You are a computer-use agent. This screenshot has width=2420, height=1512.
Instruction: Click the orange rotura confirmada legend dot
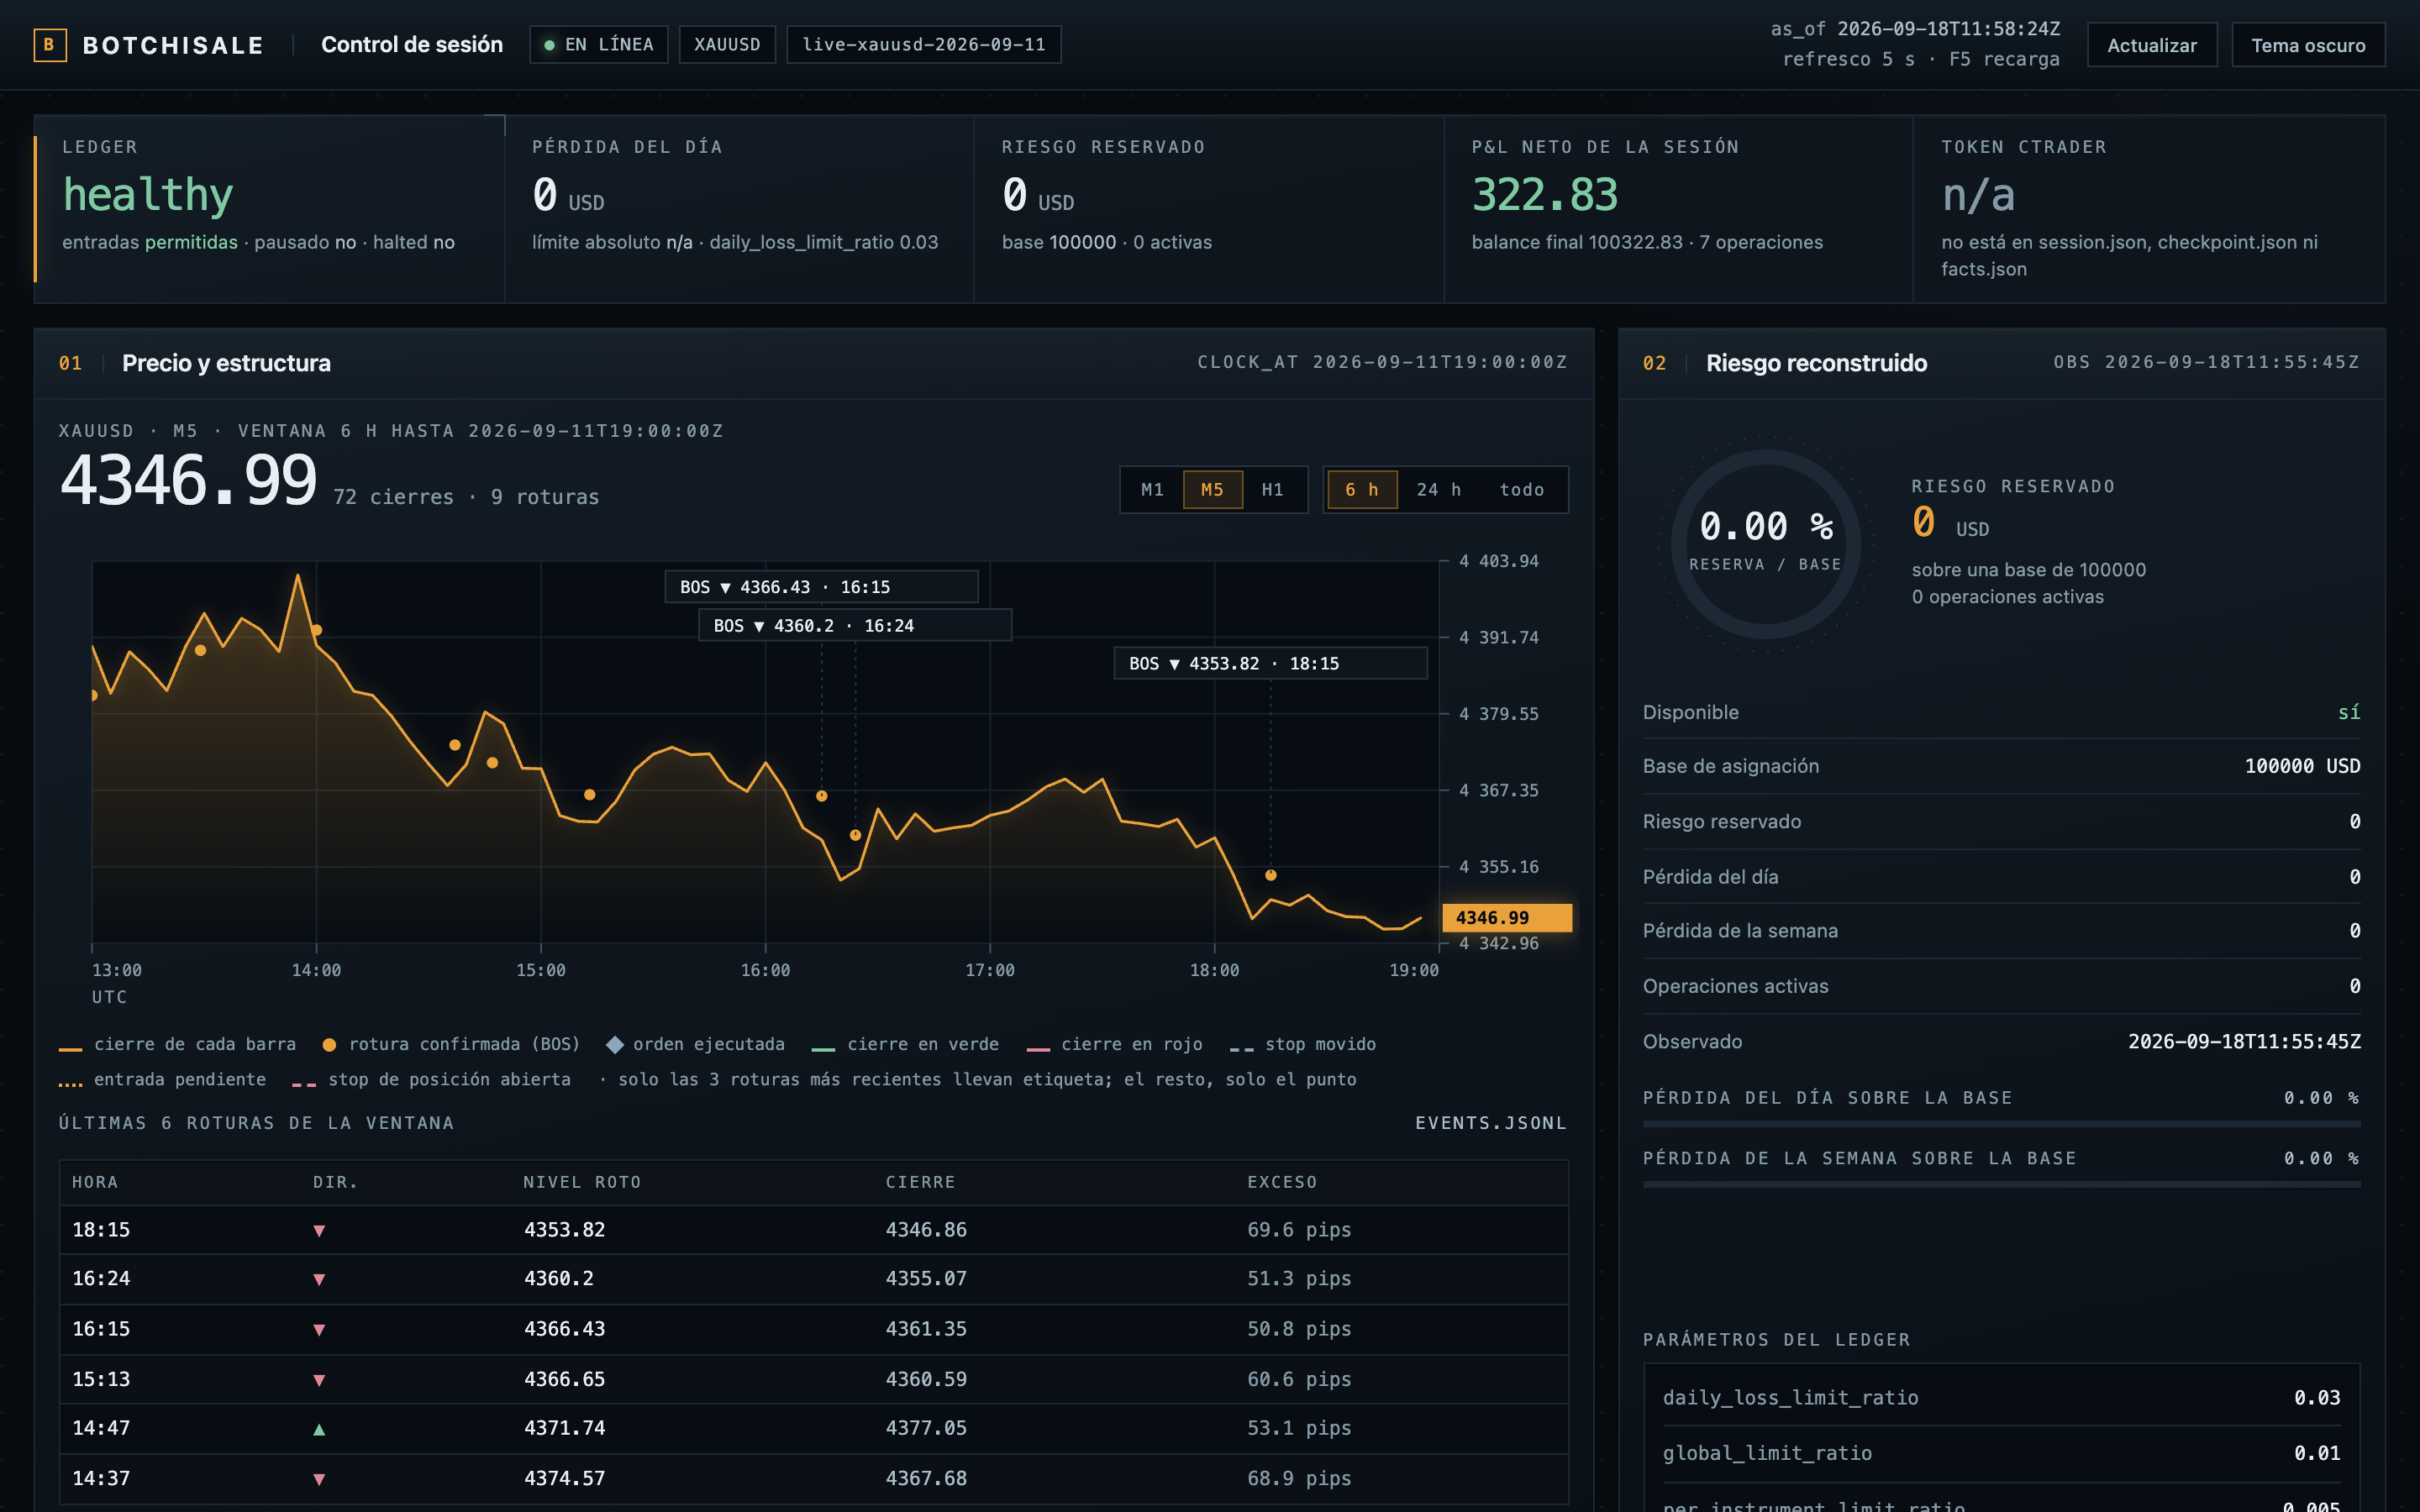click(329, 1045)
